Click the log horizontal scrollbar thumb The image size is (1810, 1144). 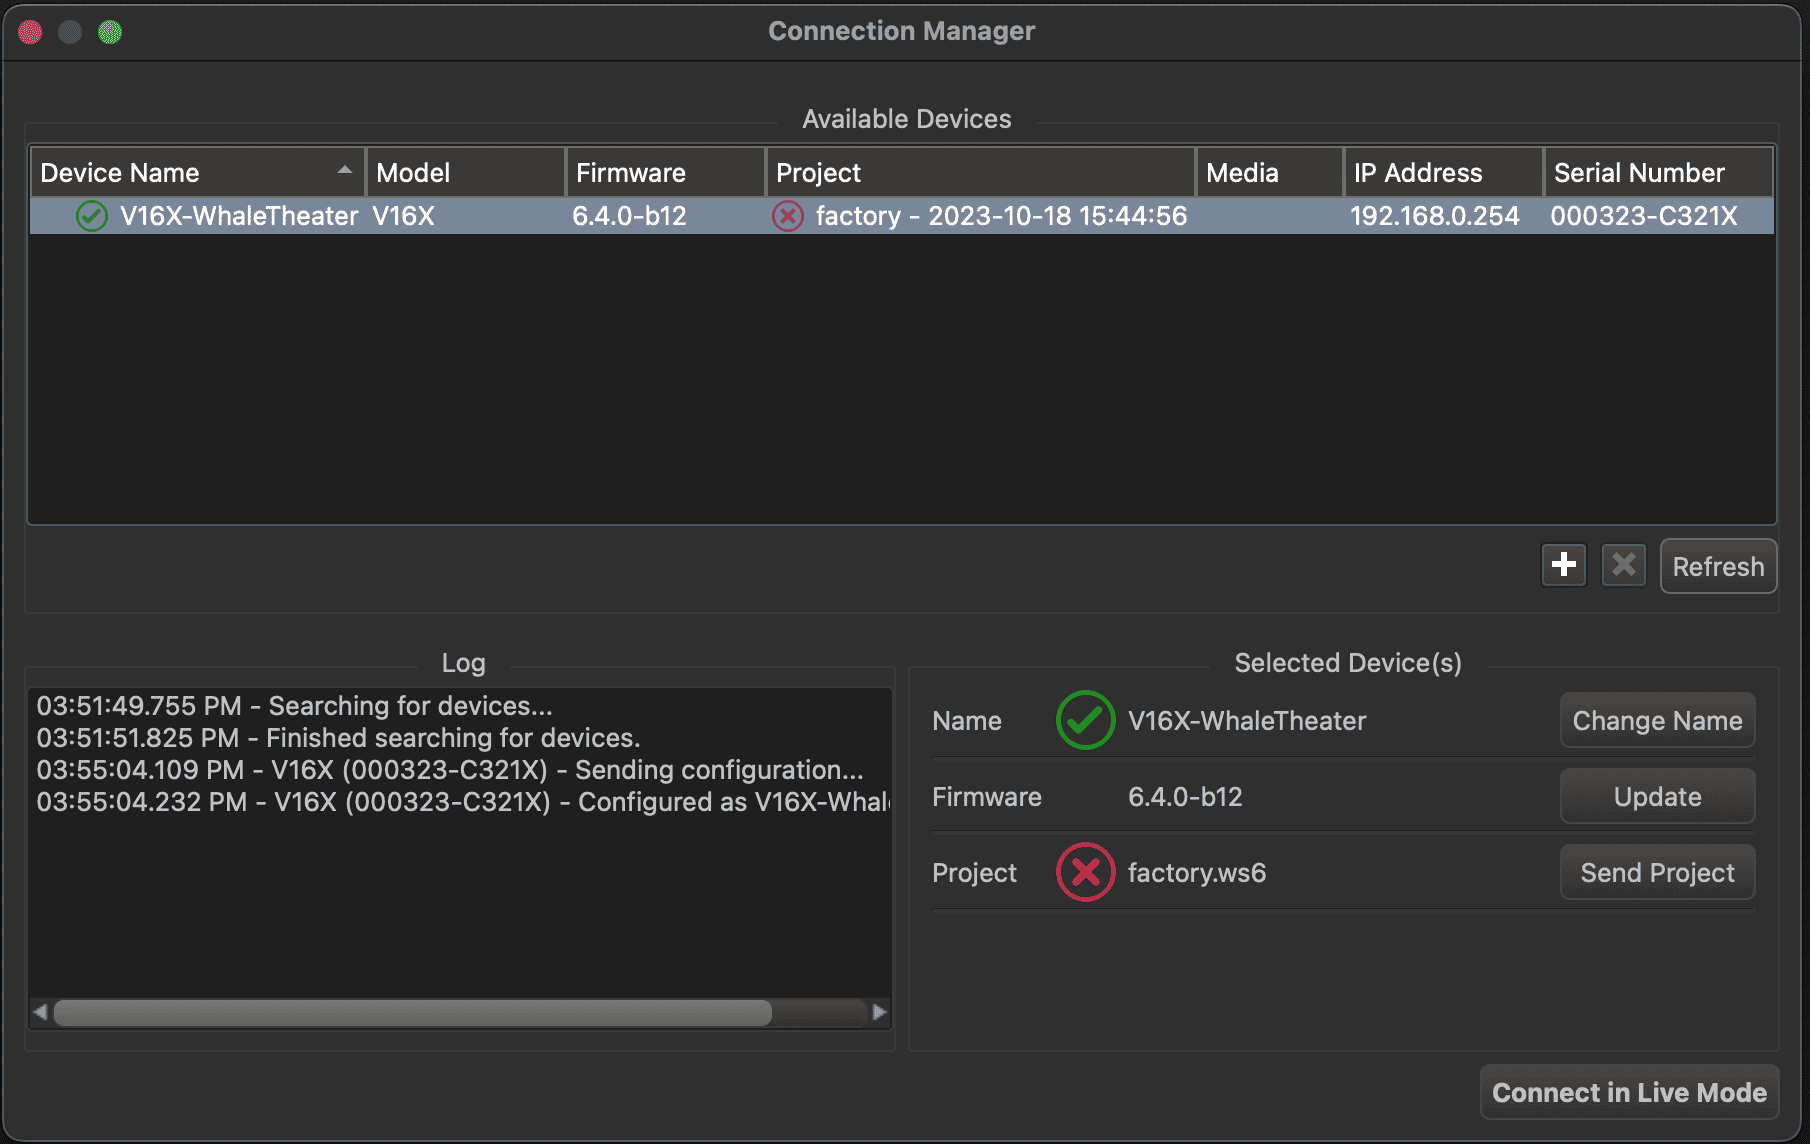(412, 1012)
